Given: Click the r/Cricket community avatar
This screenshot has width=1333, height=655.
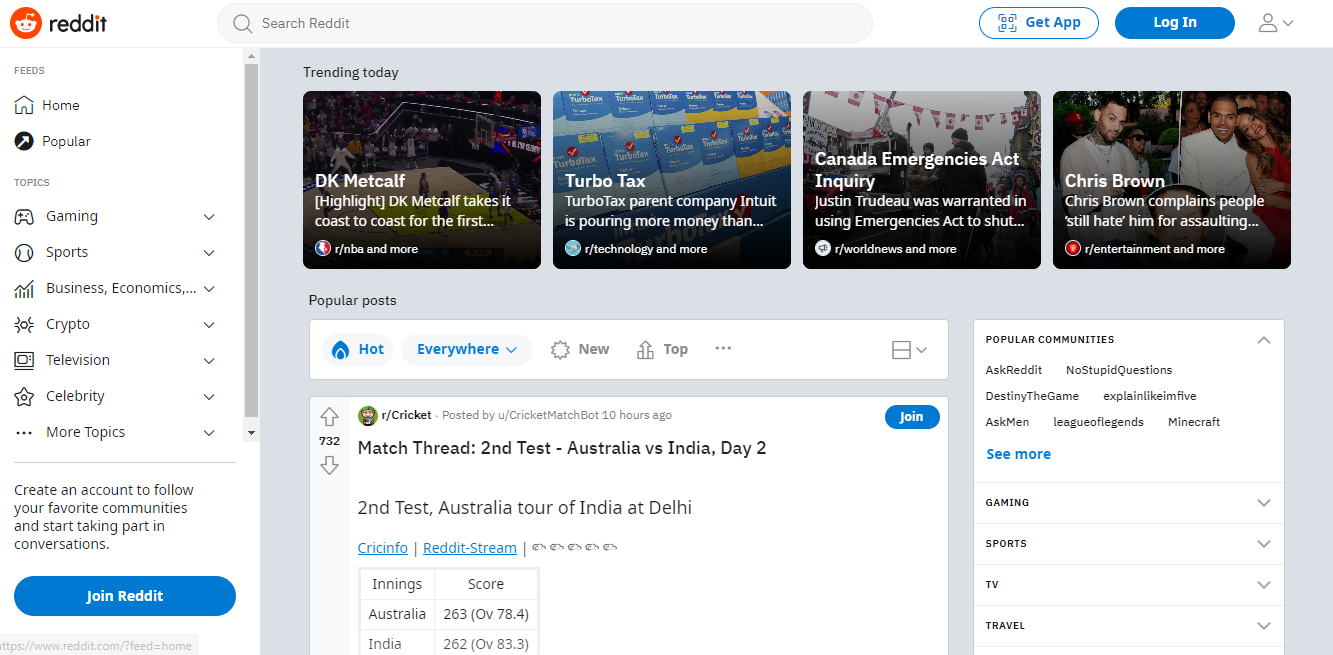Looking at the screenshot, I should coord(367,416).
